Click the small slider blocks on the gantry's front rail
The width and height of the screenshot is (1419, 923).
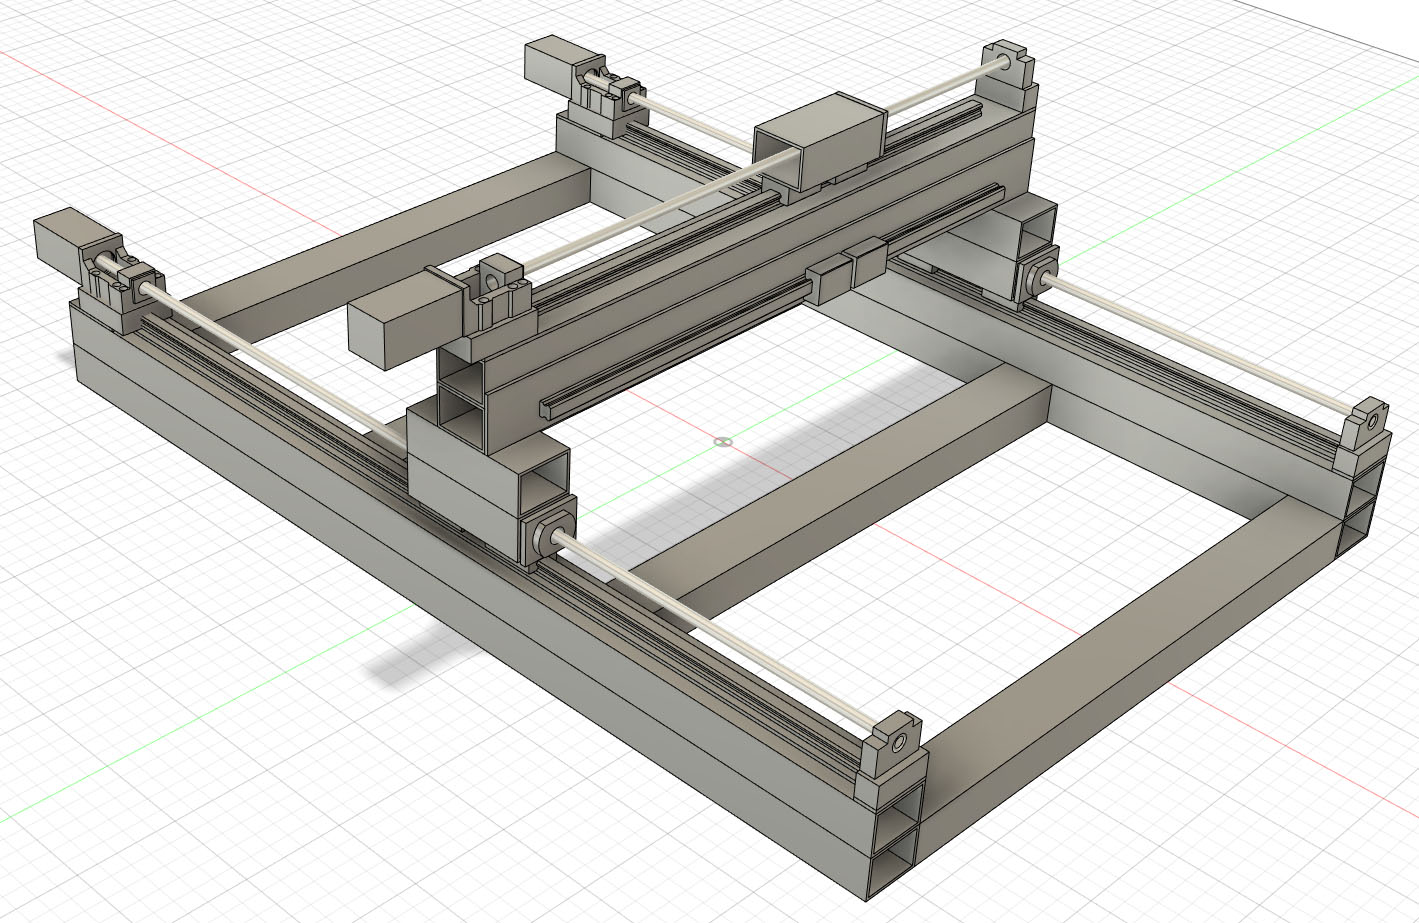click(846, 270)
